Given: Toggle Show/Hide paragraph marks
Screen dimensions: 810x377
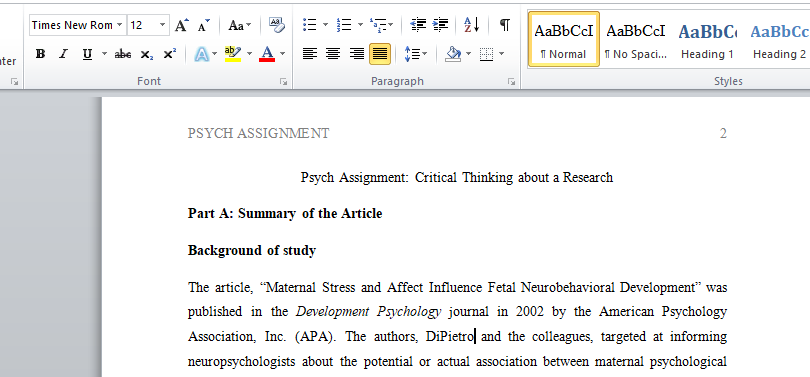Looking at the screenshot, I should (x=505, y=25).
